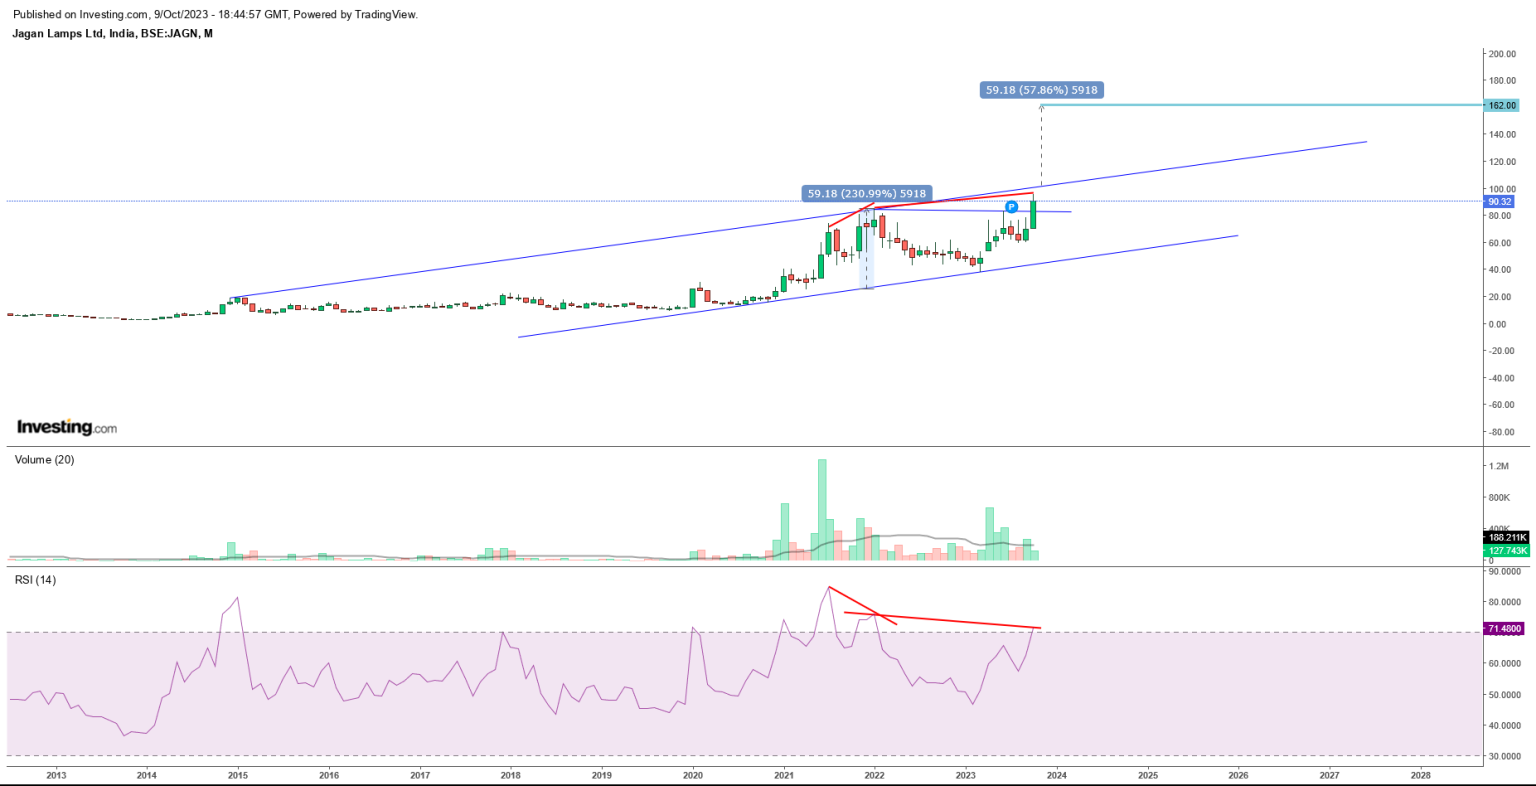Click the Jagan Lamps Ltd symbol title
Viewport: 1536px width, 786px height.
(112, 33)
